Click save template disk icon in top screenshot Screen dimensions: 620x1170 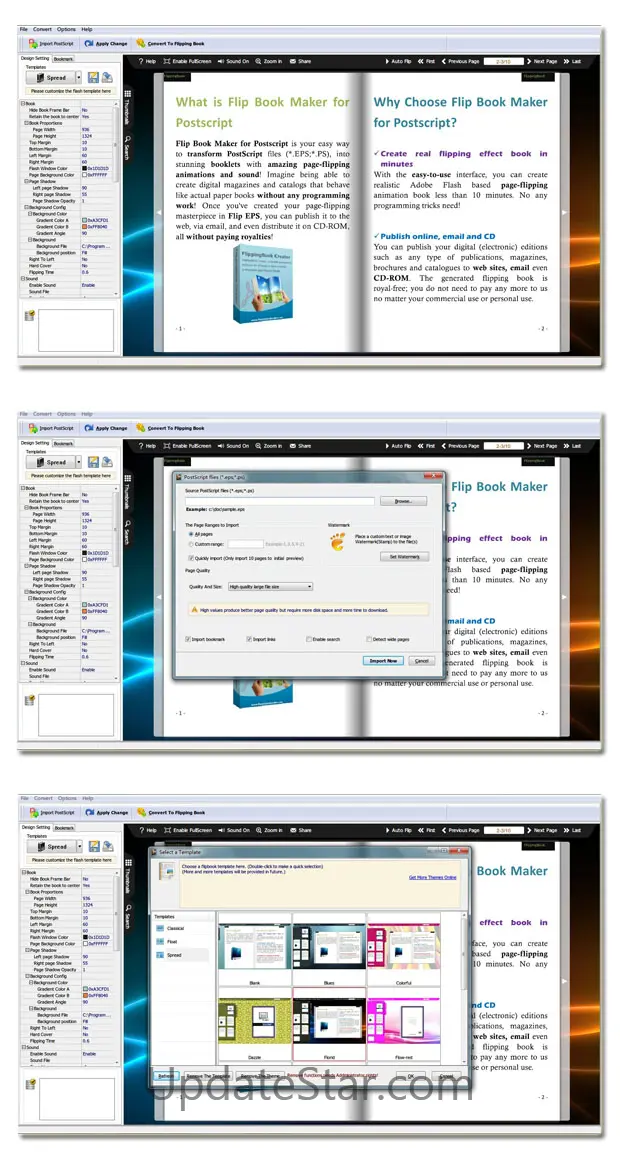(x=94, y=78)
